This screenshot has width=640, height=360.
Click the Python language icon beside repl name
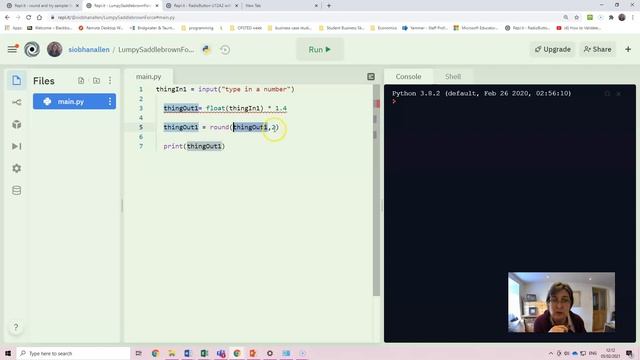(x=207, y=49)
